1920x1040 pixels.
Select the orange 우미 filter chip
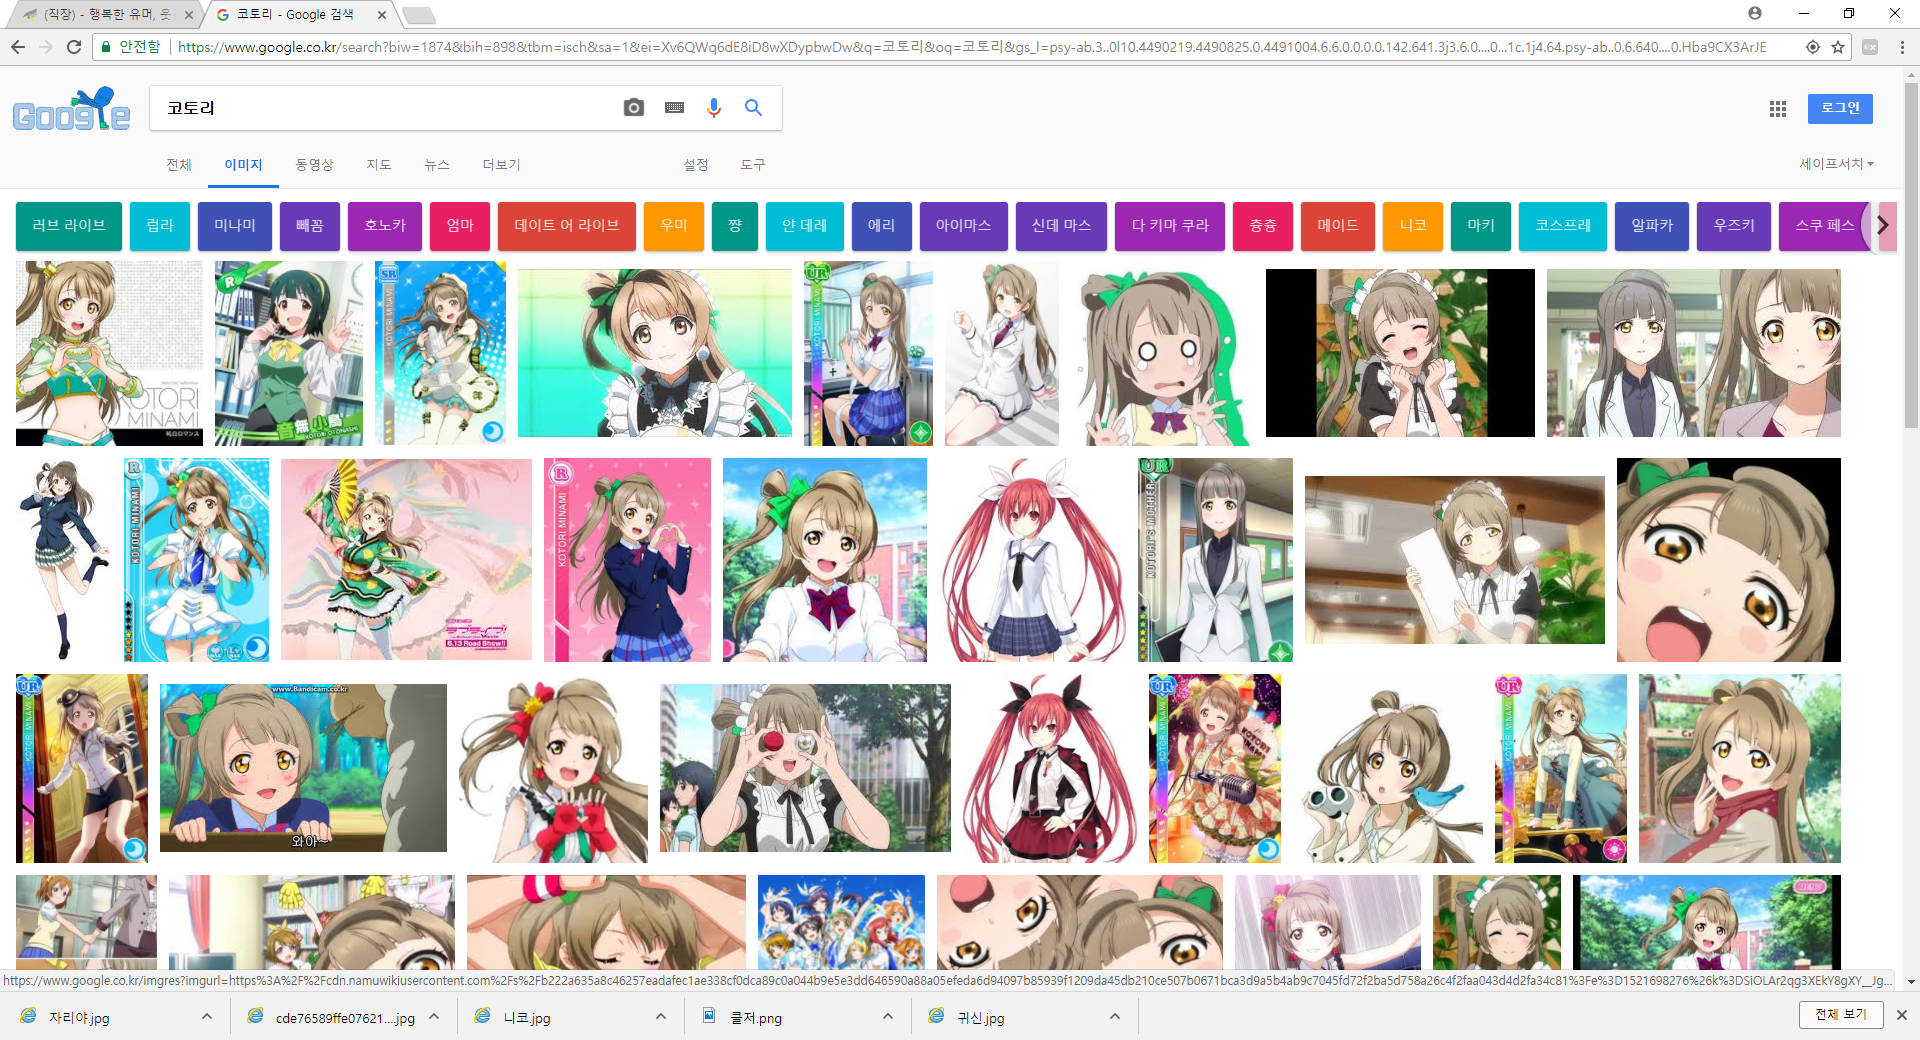coord(674,226)
